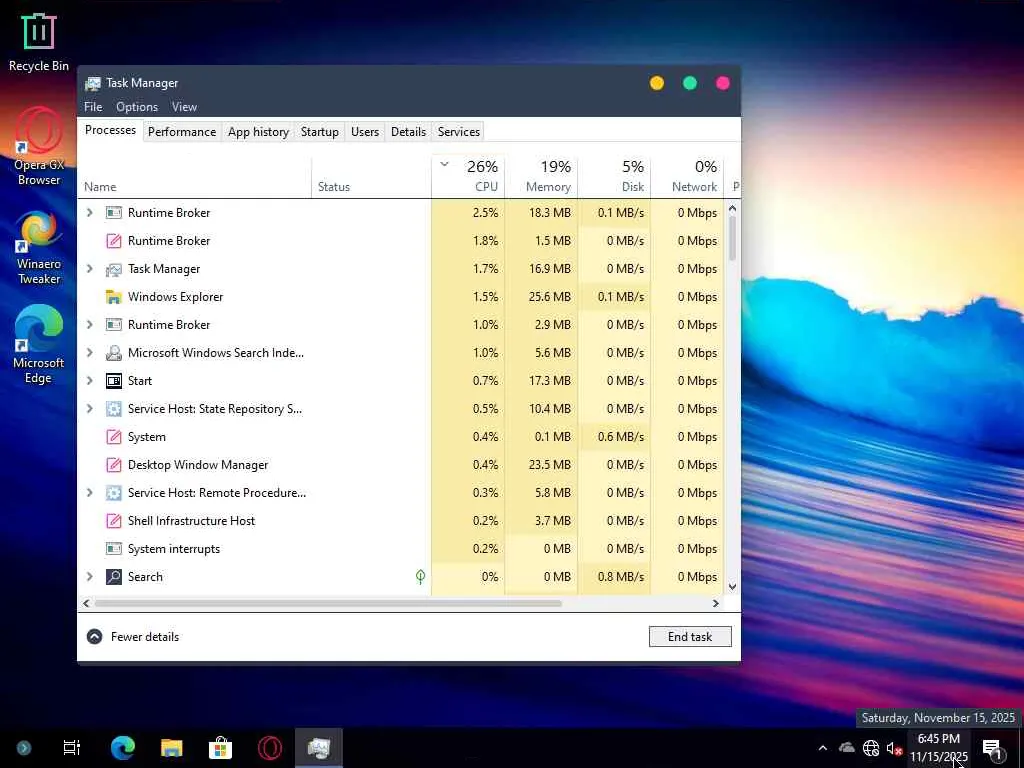Click the Start process icon

click(114, 381)
